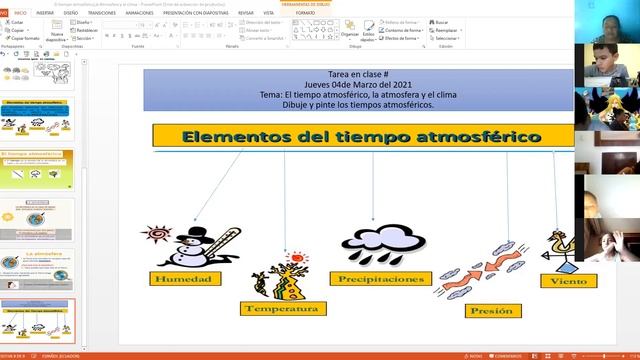
Task: Adjust the zoom slider in status bar
Action: [x=604, y=356]
